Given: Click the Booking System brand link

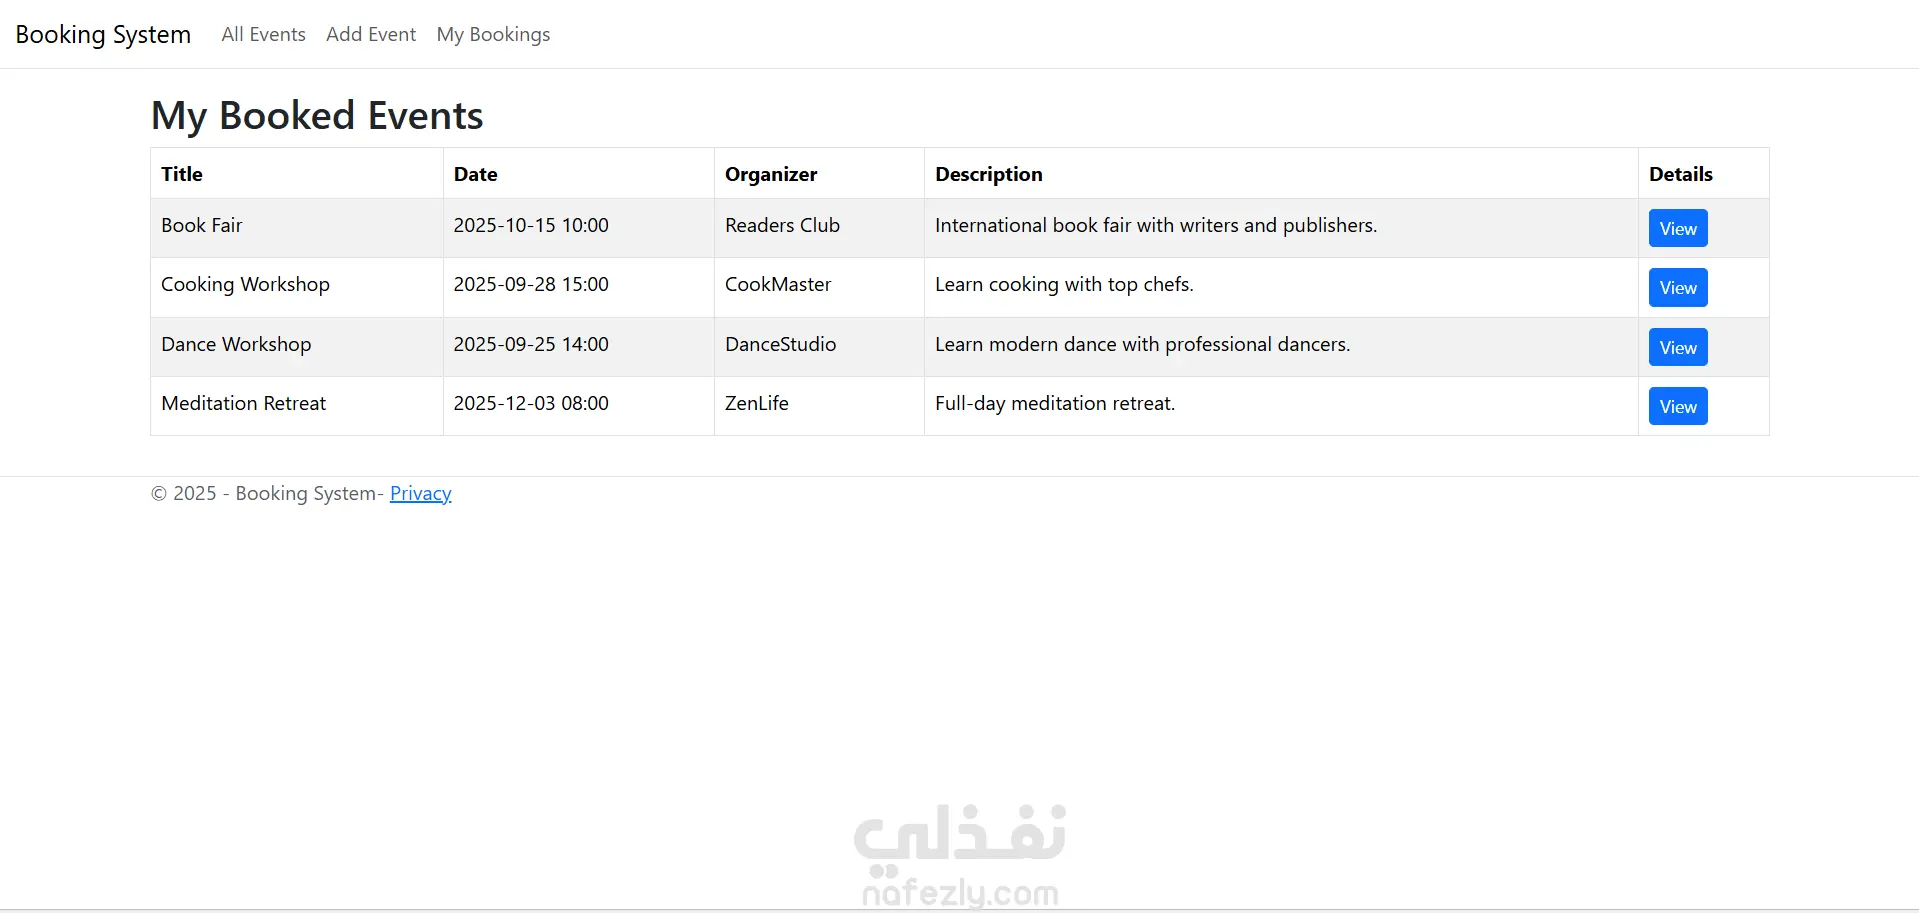Looking at the screenshot, I should [103, 35].
